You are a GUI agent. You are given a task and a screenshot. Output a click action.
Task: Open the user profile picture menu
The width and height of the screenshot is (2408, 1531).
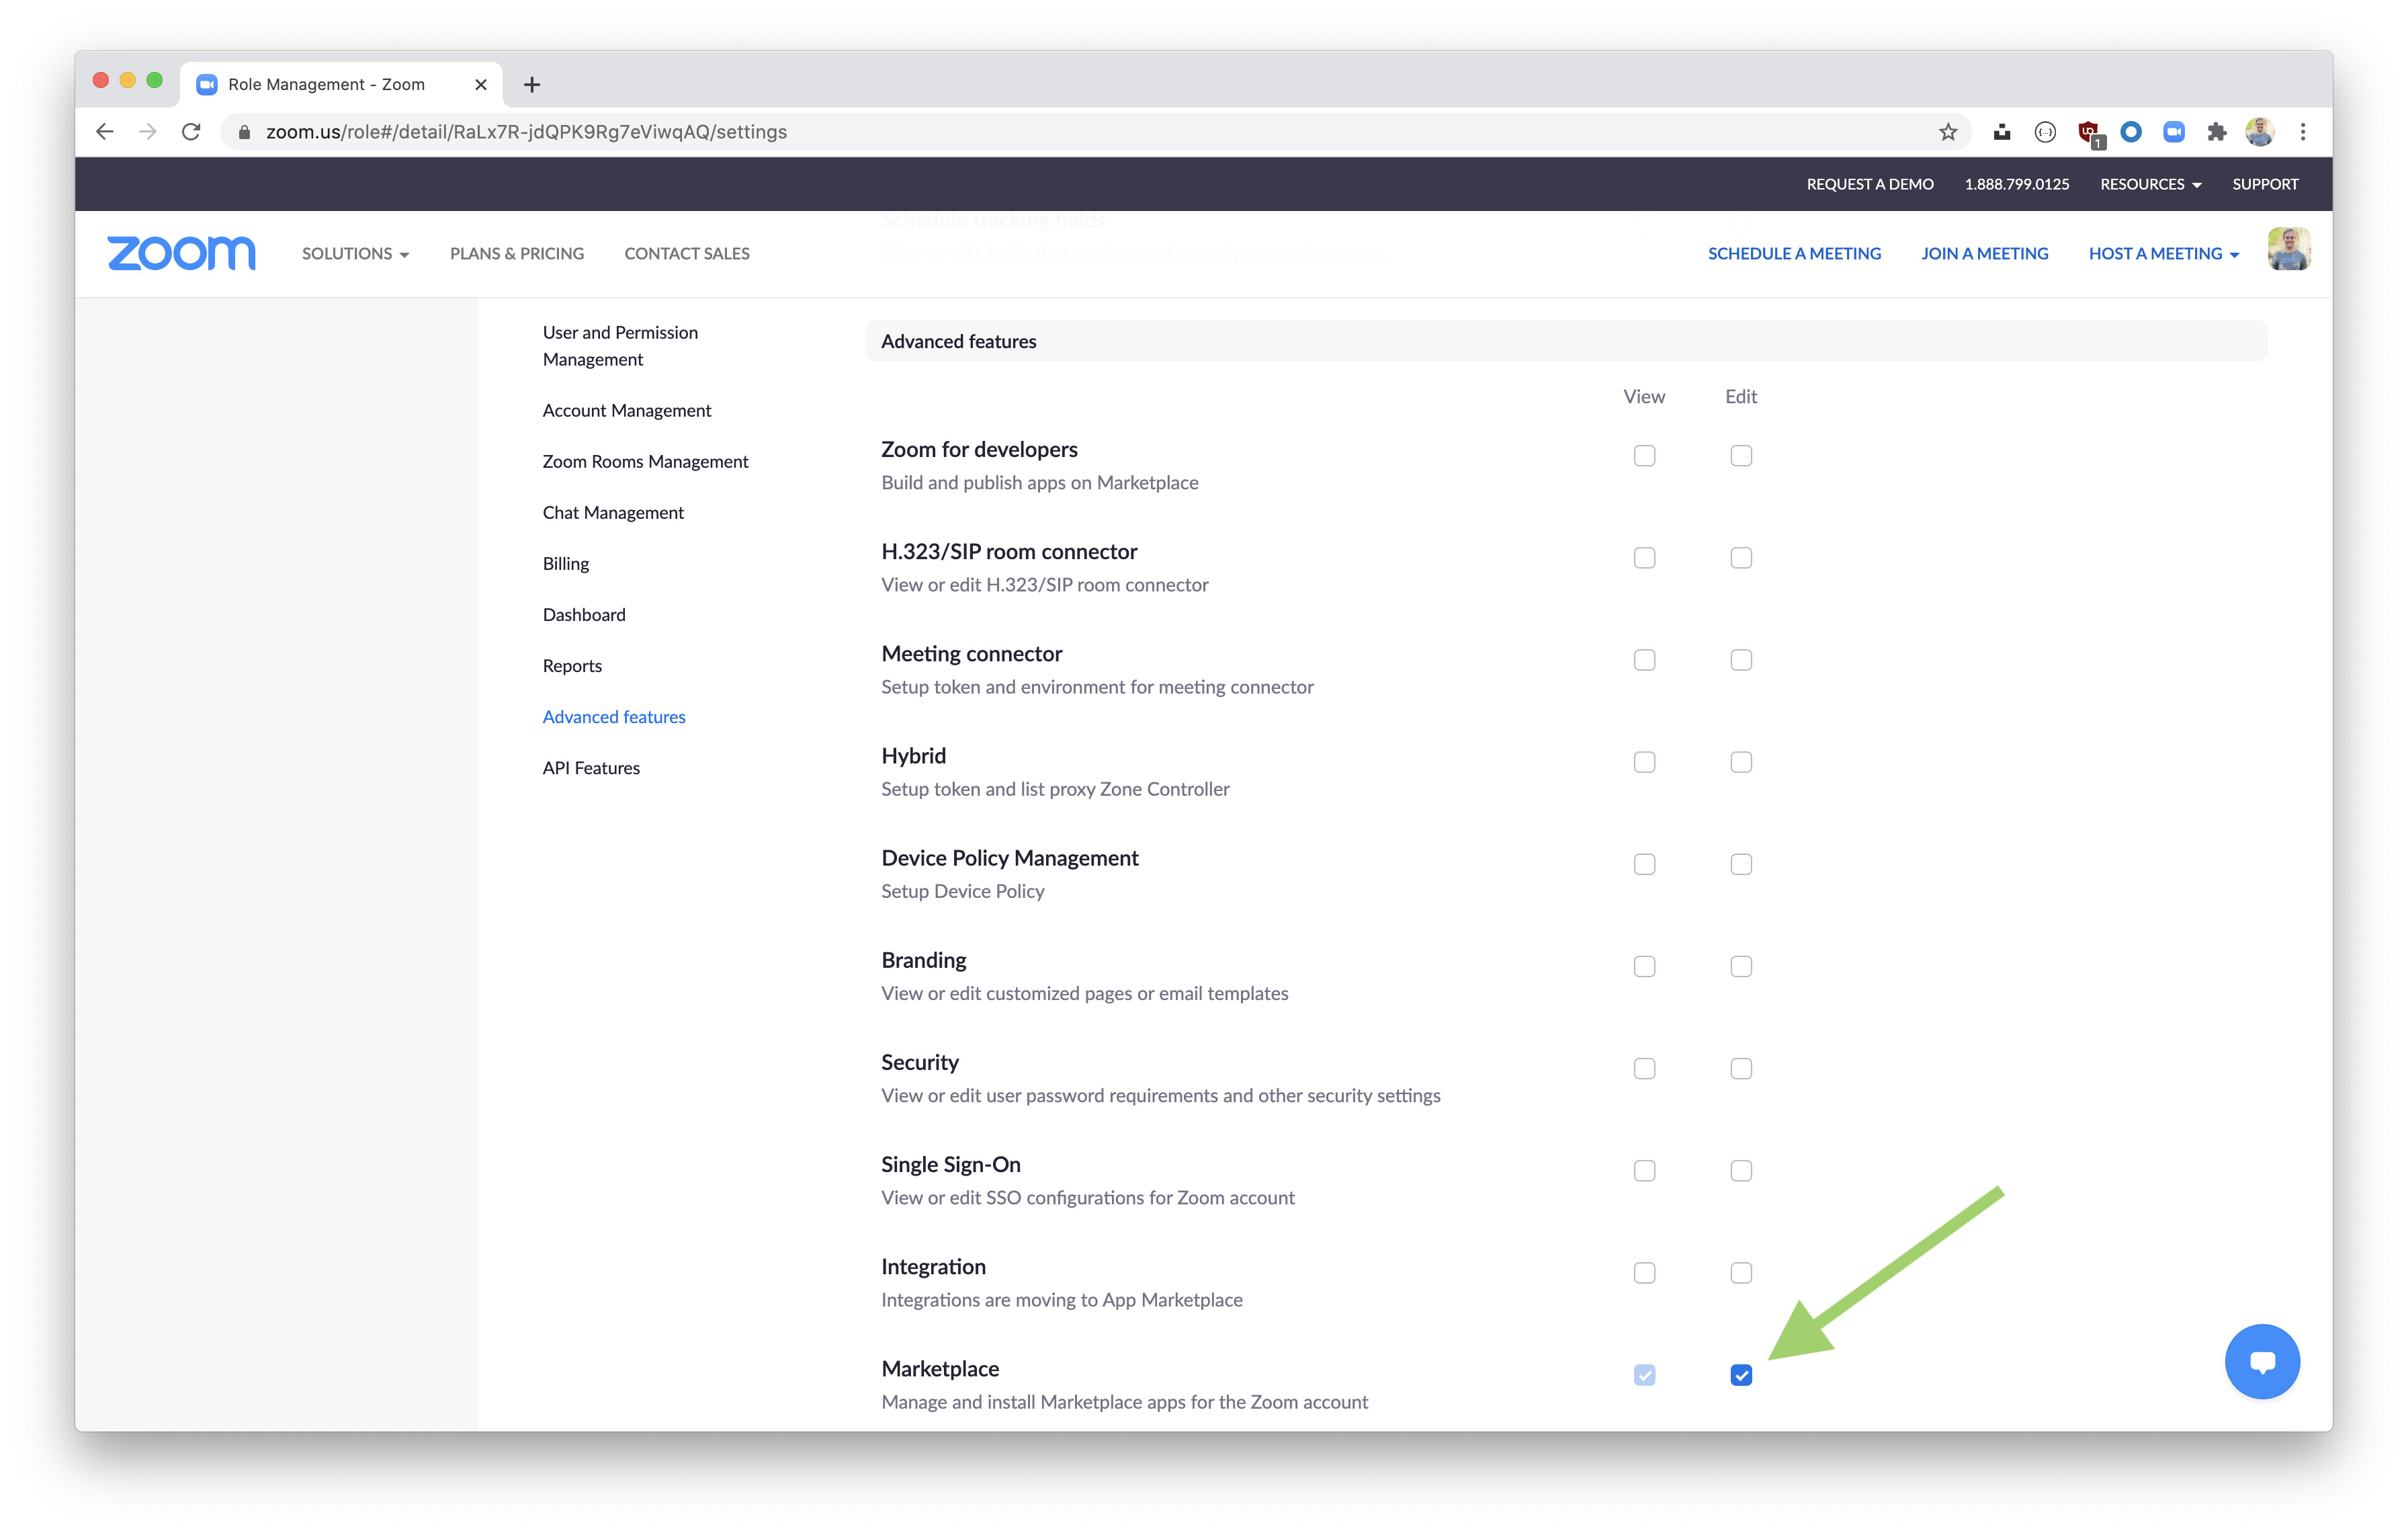[x=2289, y=250]
